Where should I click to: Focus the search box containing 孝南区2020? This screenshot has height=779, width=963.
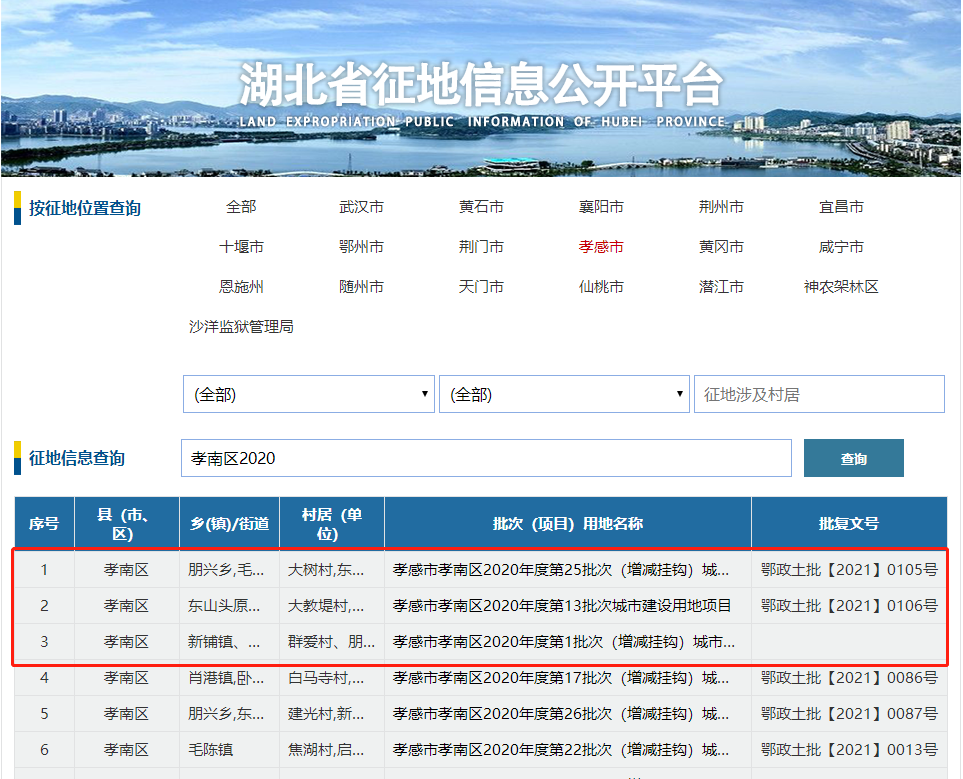pos(486,459)
